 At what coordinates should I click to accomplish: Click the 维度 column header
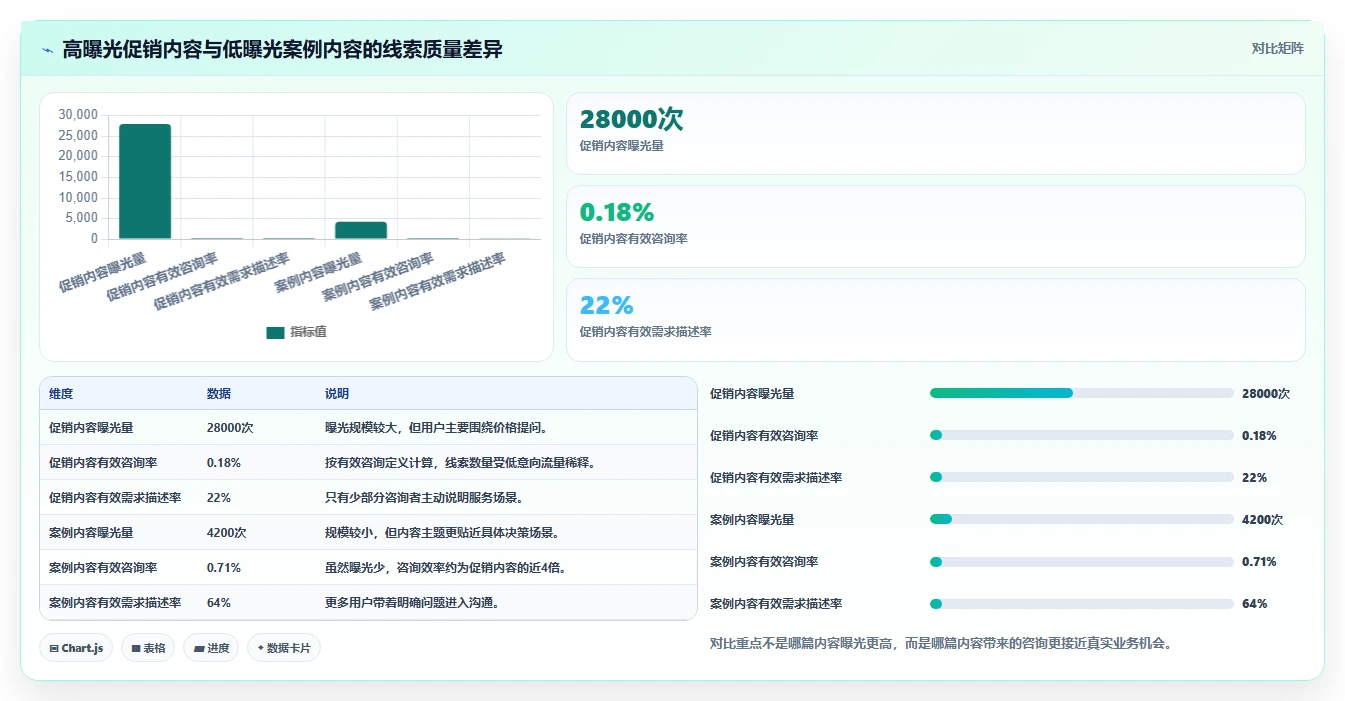click(61, 394)
